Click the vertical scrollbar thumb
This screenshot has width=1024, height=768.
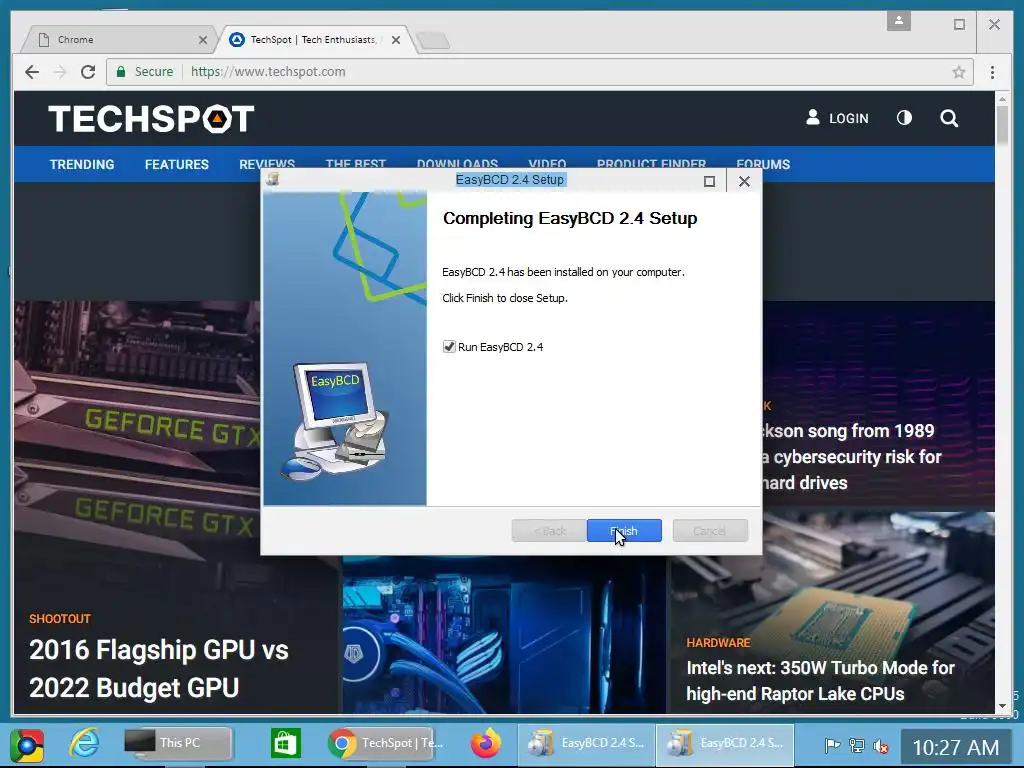point(1002,124)
